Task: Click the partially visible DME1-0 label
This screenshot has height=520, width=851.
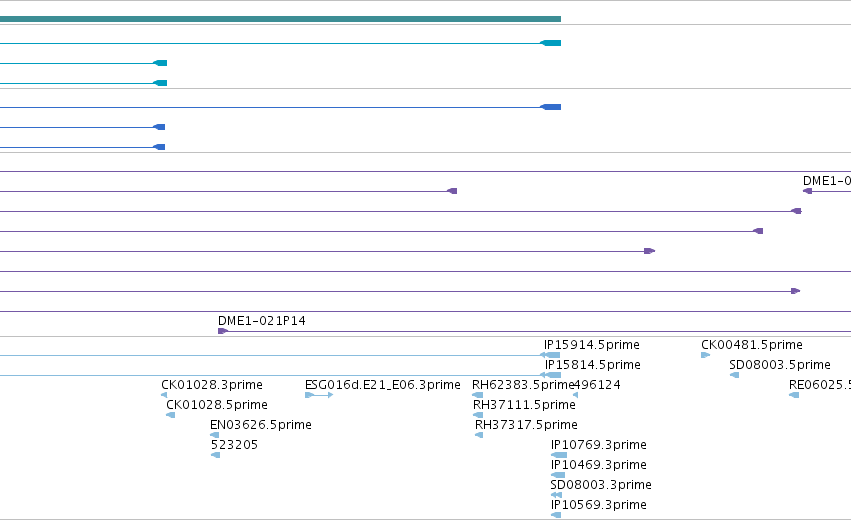Action: (827, 181)
